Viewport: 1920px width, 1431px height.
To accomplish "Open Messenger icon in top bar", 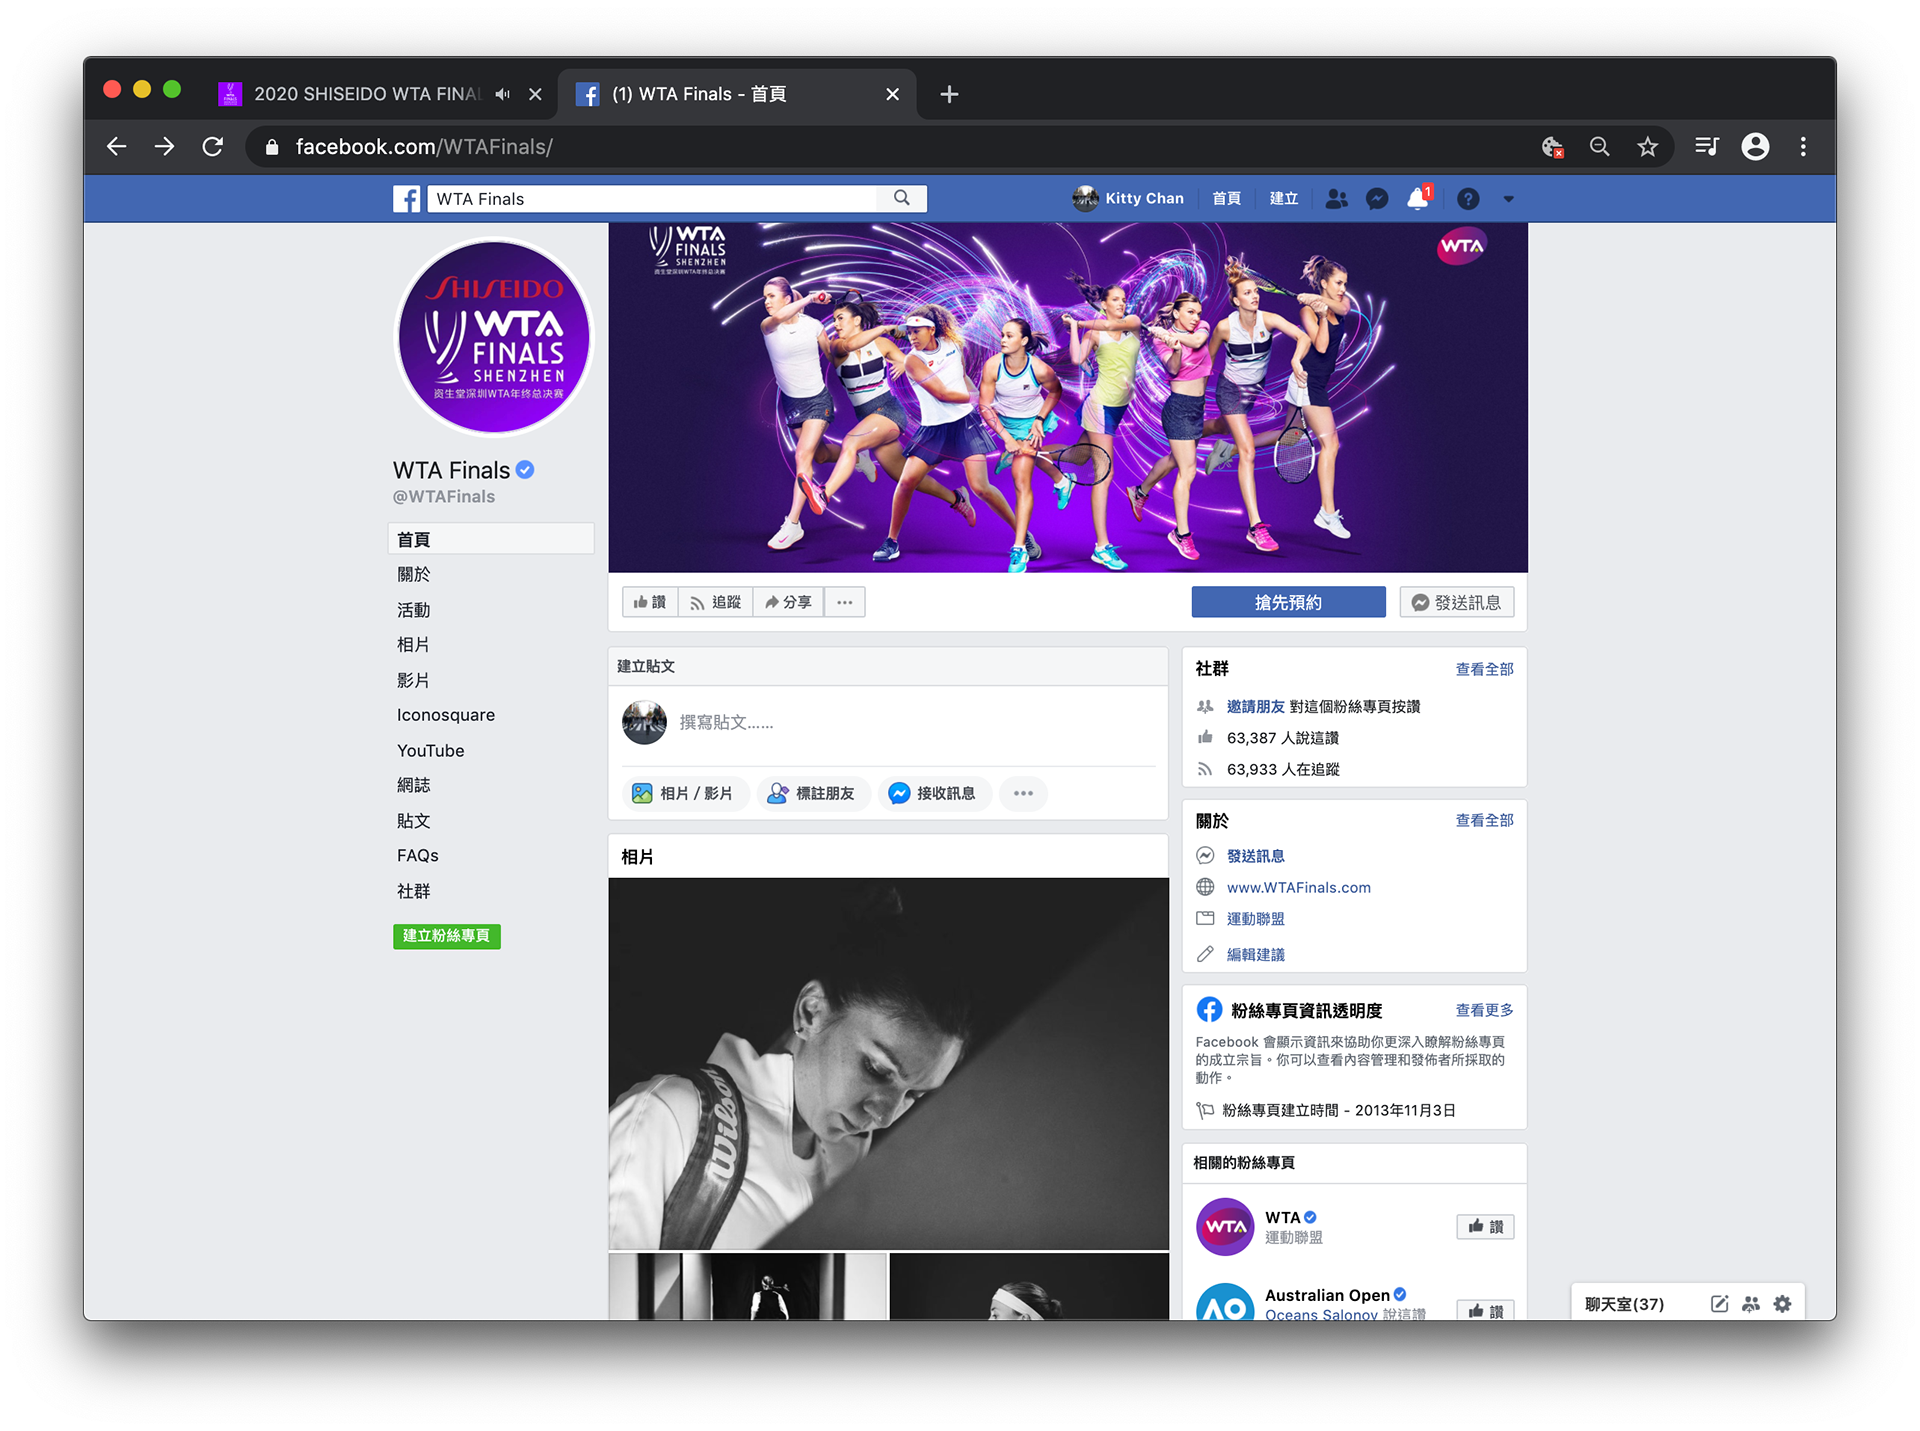I will tap(1377, 199).
